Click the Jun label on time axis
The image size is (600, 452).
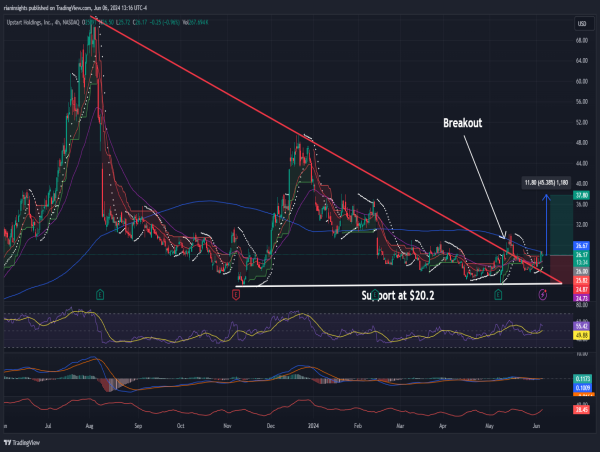pos(536,426)
